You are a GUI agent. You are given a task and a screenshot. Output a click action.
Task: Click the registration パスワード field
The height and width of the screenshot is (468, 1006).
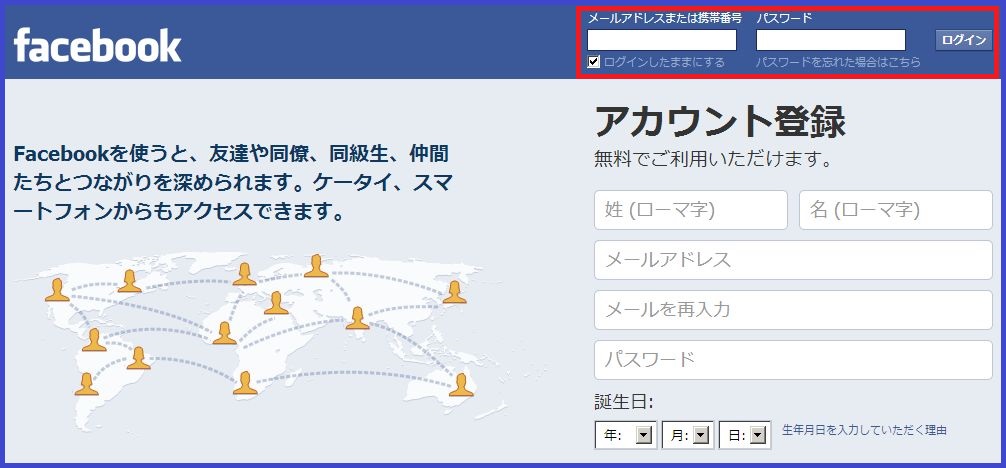point(794,360)
